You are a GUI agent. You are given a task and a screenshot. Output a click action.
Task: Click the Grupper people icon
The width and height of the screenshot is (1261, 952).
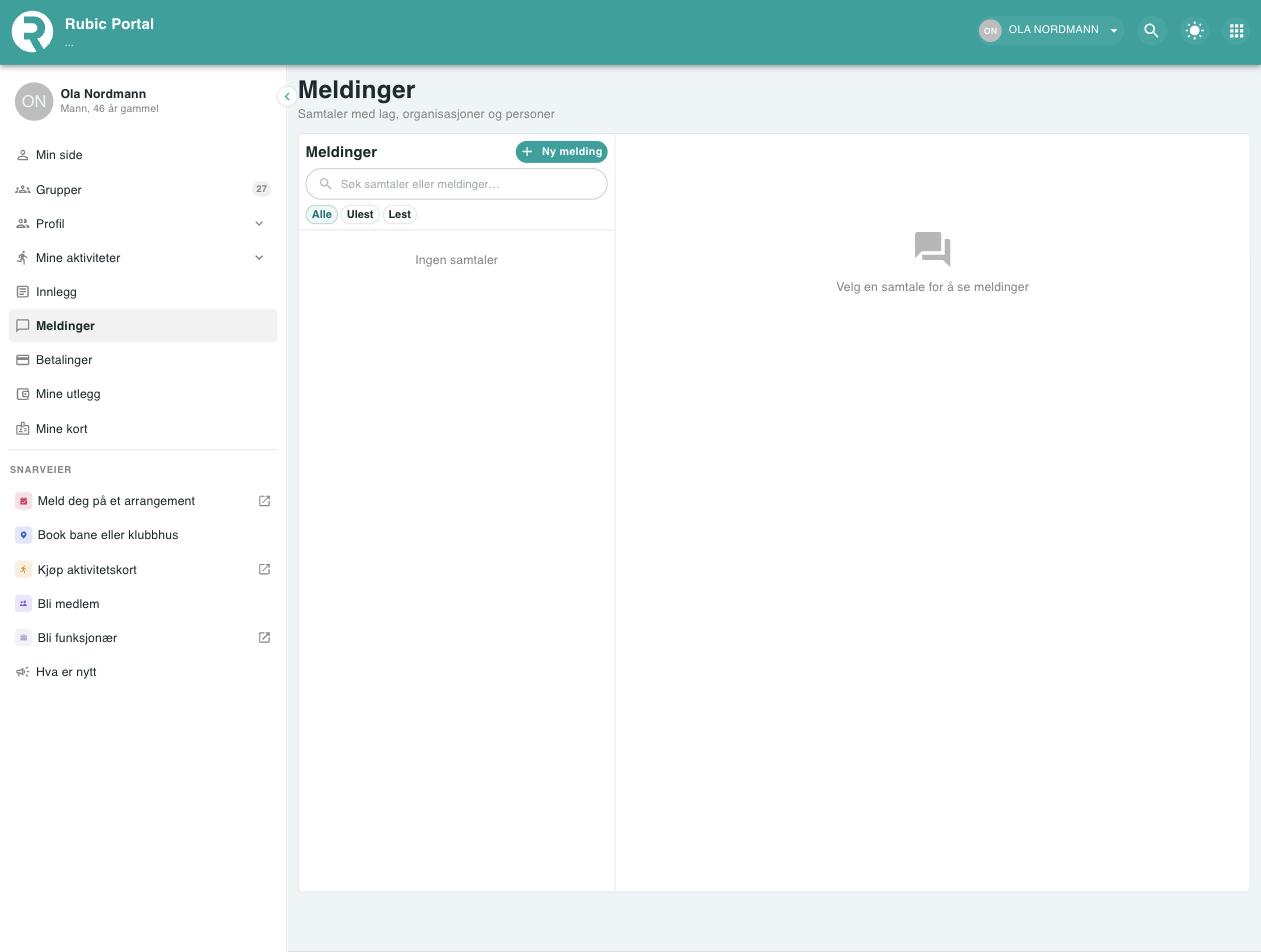click(23, 189)
